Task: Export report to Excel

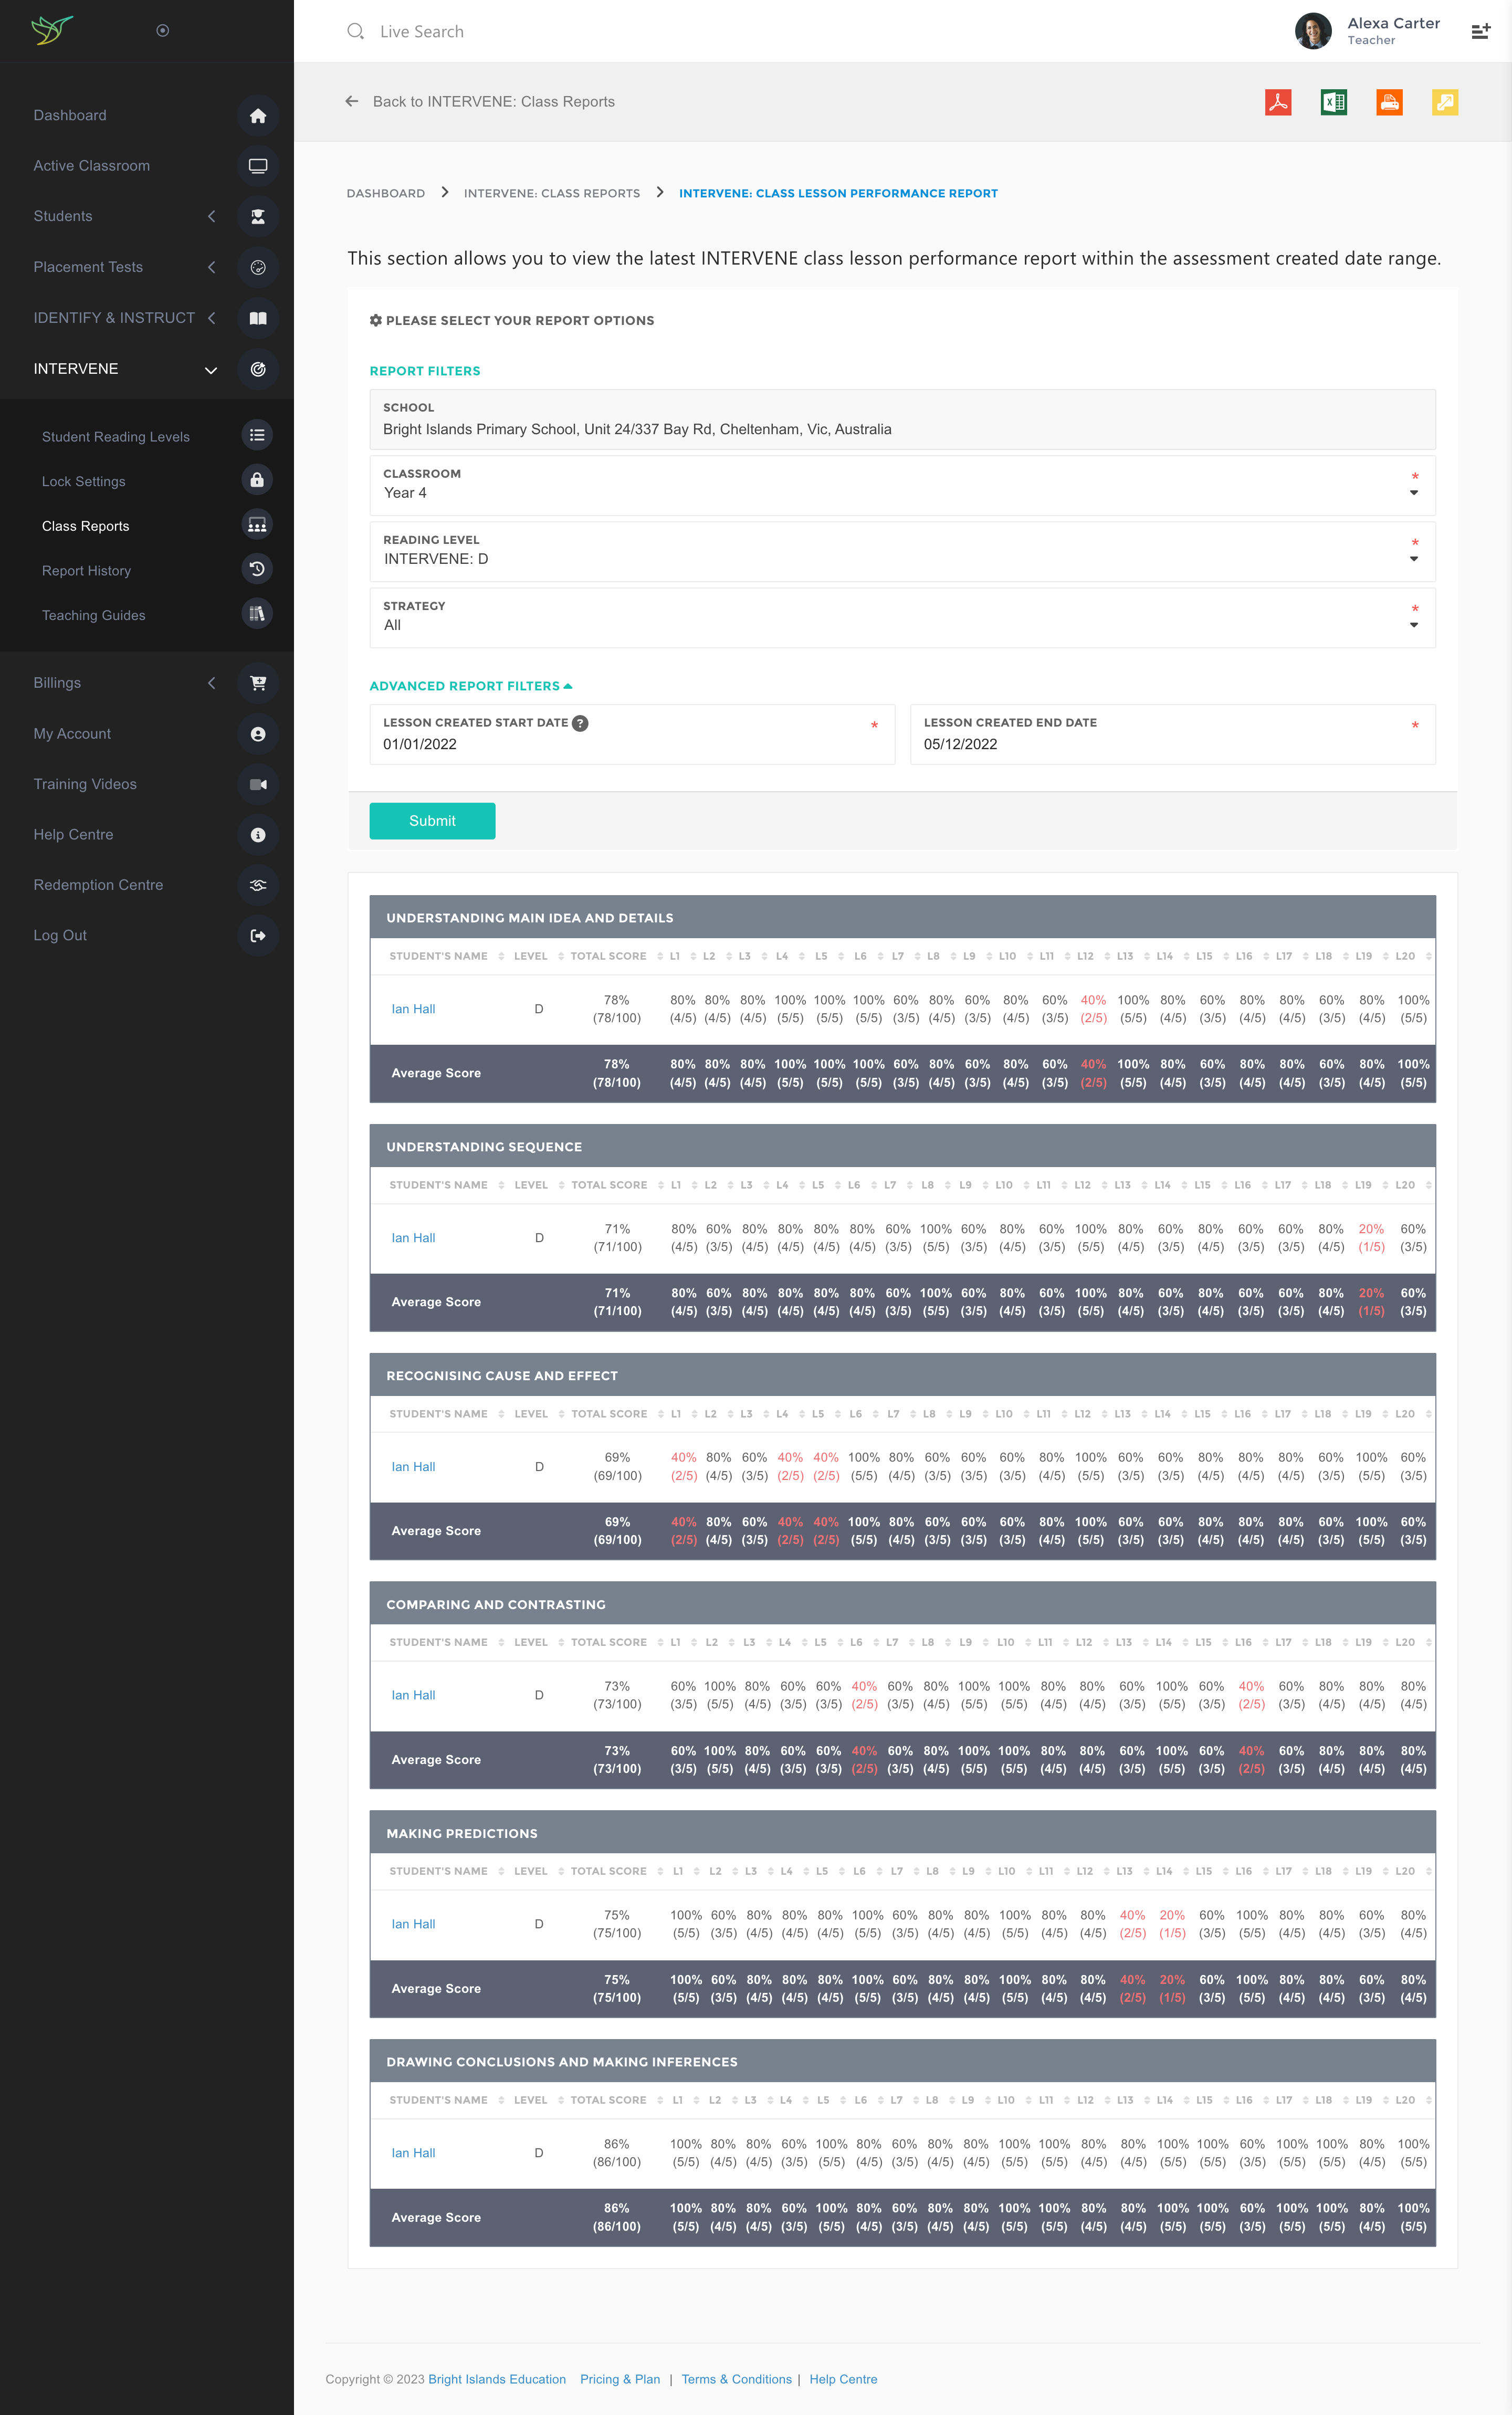Action: click(x=1333, y=102)
